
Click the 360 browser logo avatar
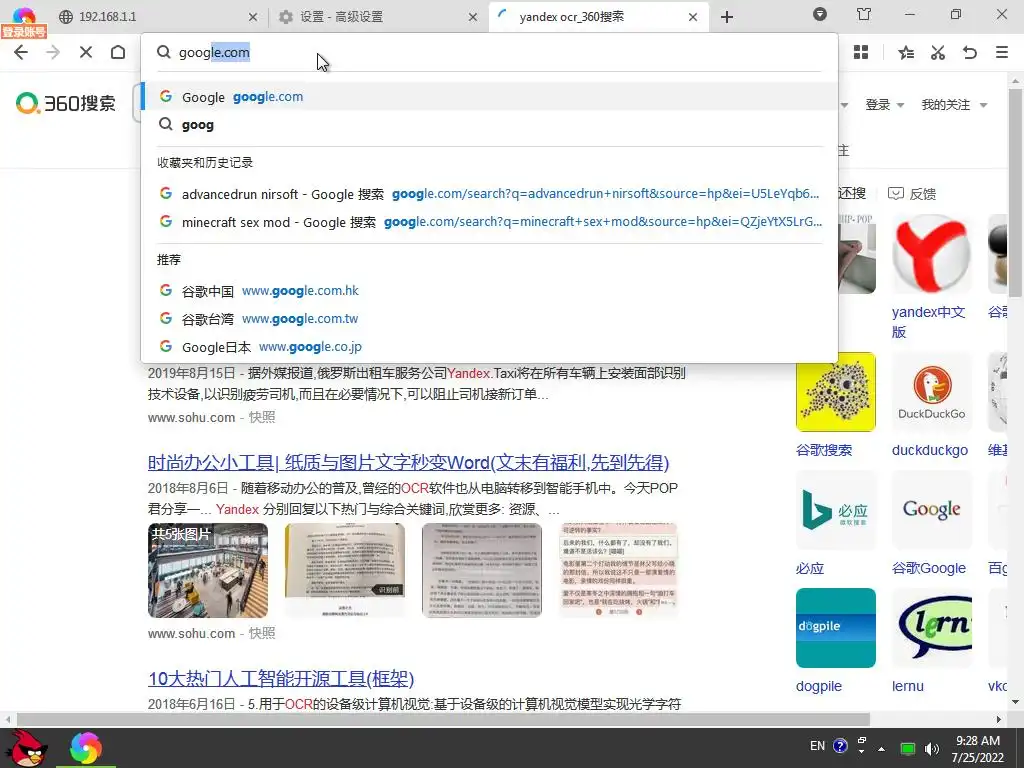24,14
